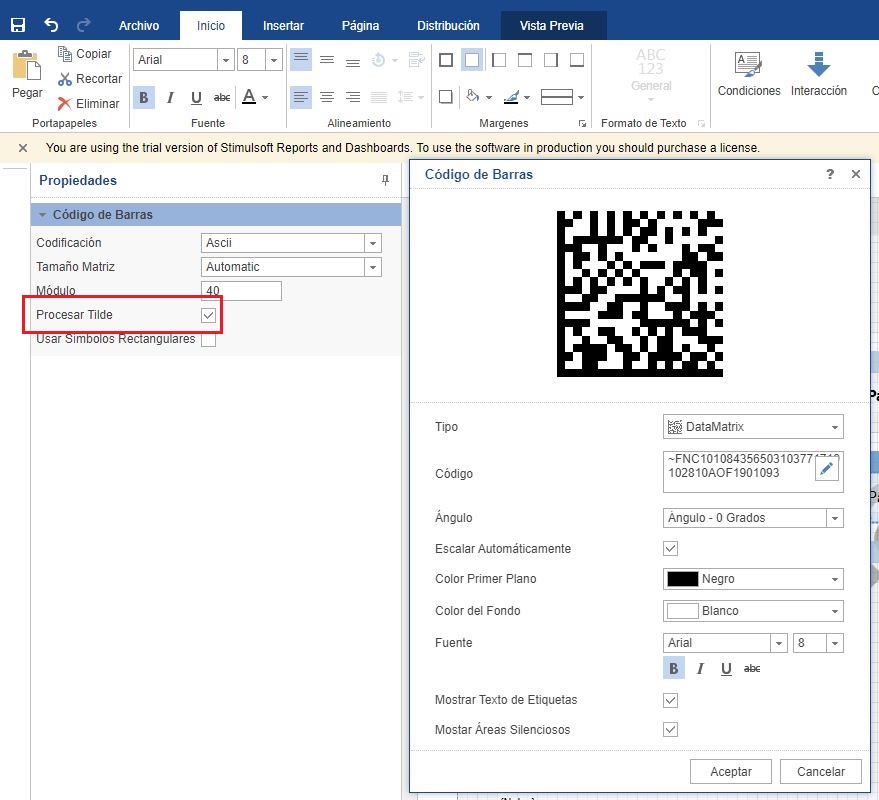Switch to the Vista Previa tab
Screen dimensions: 879x800
pyautogui.click(x=552, y=26)
